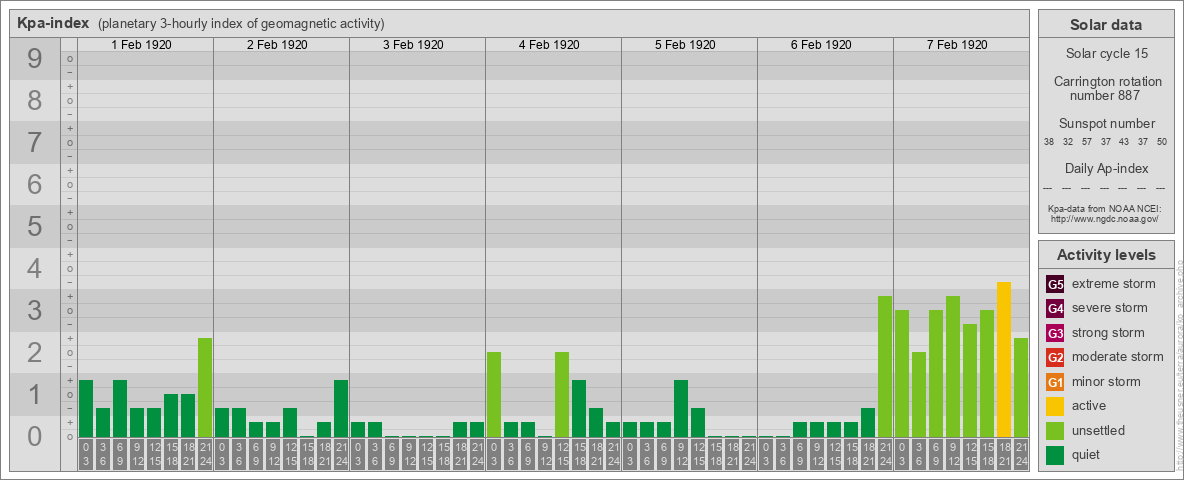
Task: Click the G4 severe storm icon
Action: tap(1056, 309)
